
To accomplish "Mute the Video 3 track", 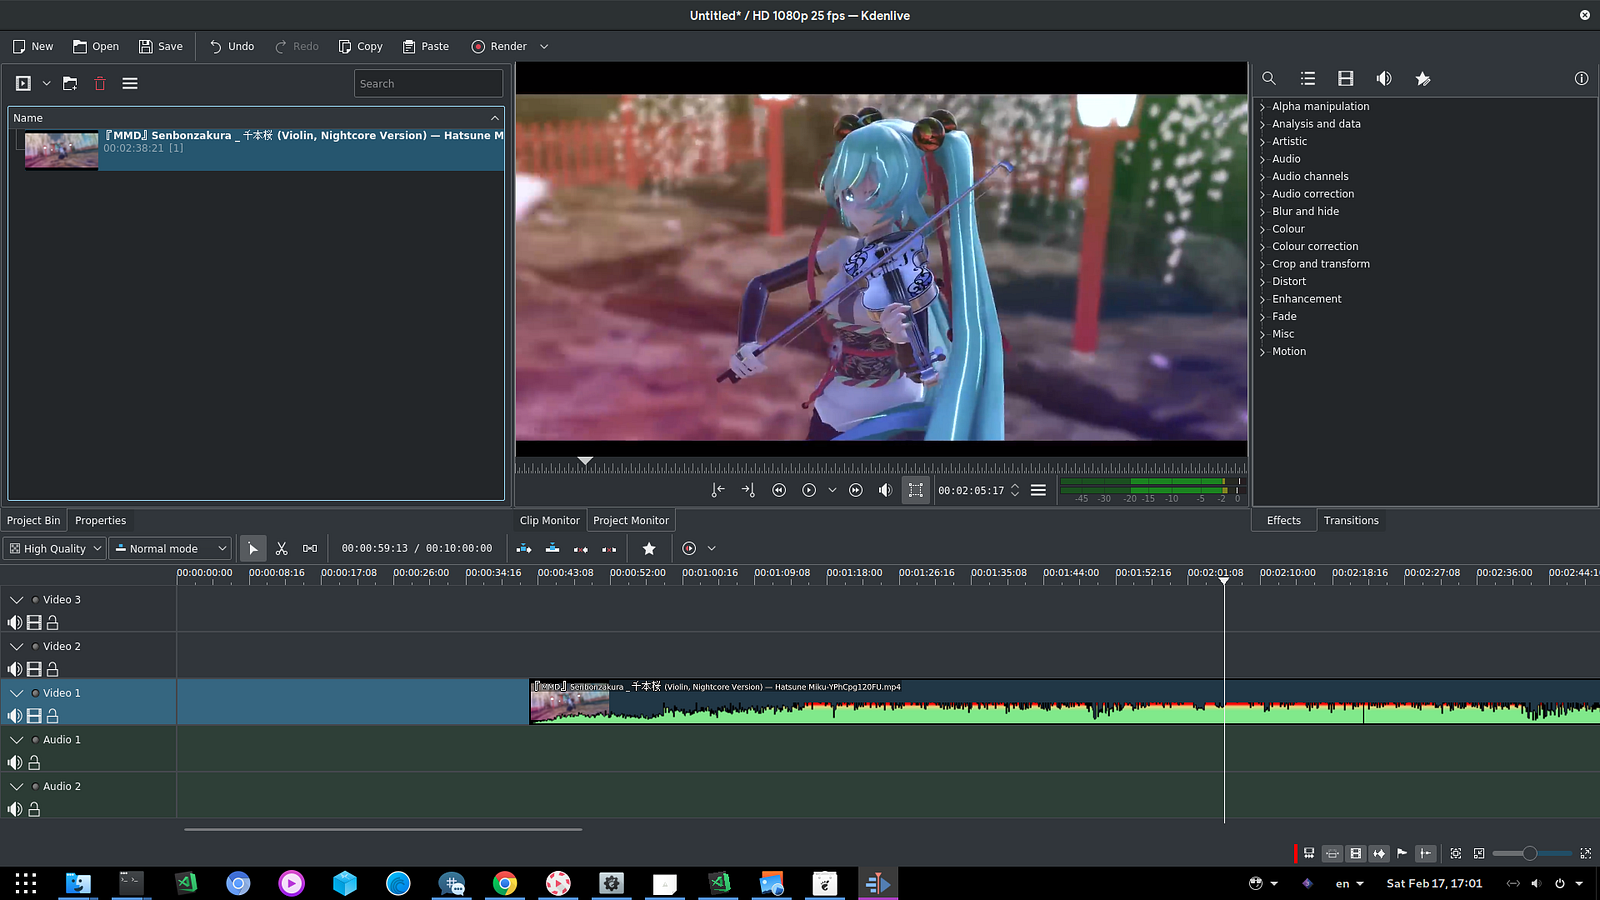I will pyautogui.click(x=15, y=623).
